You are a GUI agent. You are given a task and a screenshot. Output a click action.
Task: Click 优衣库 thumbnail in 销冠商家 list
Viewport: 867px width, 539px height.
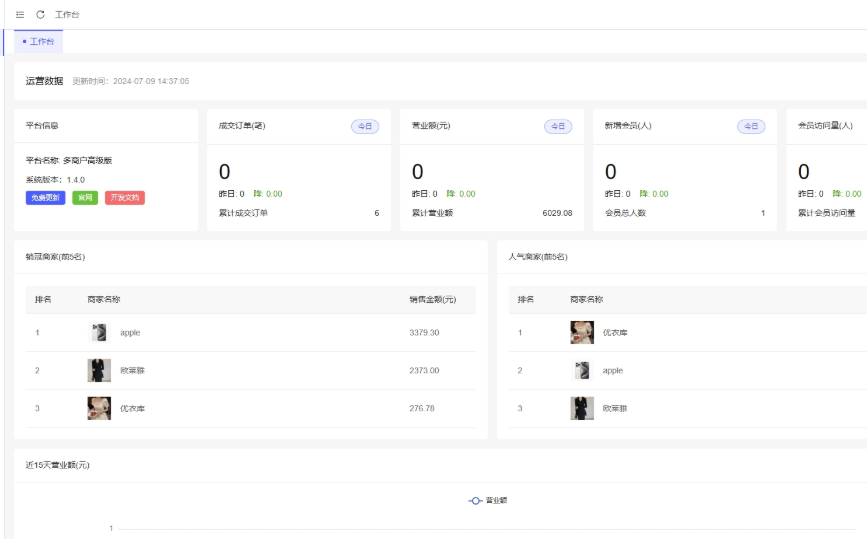98,408
